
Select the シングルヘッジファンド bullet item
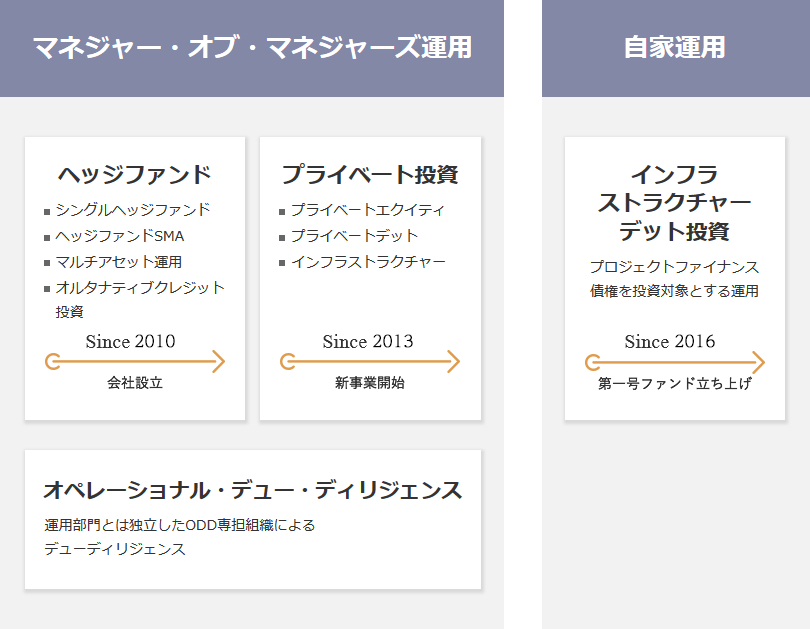point(133,210)
